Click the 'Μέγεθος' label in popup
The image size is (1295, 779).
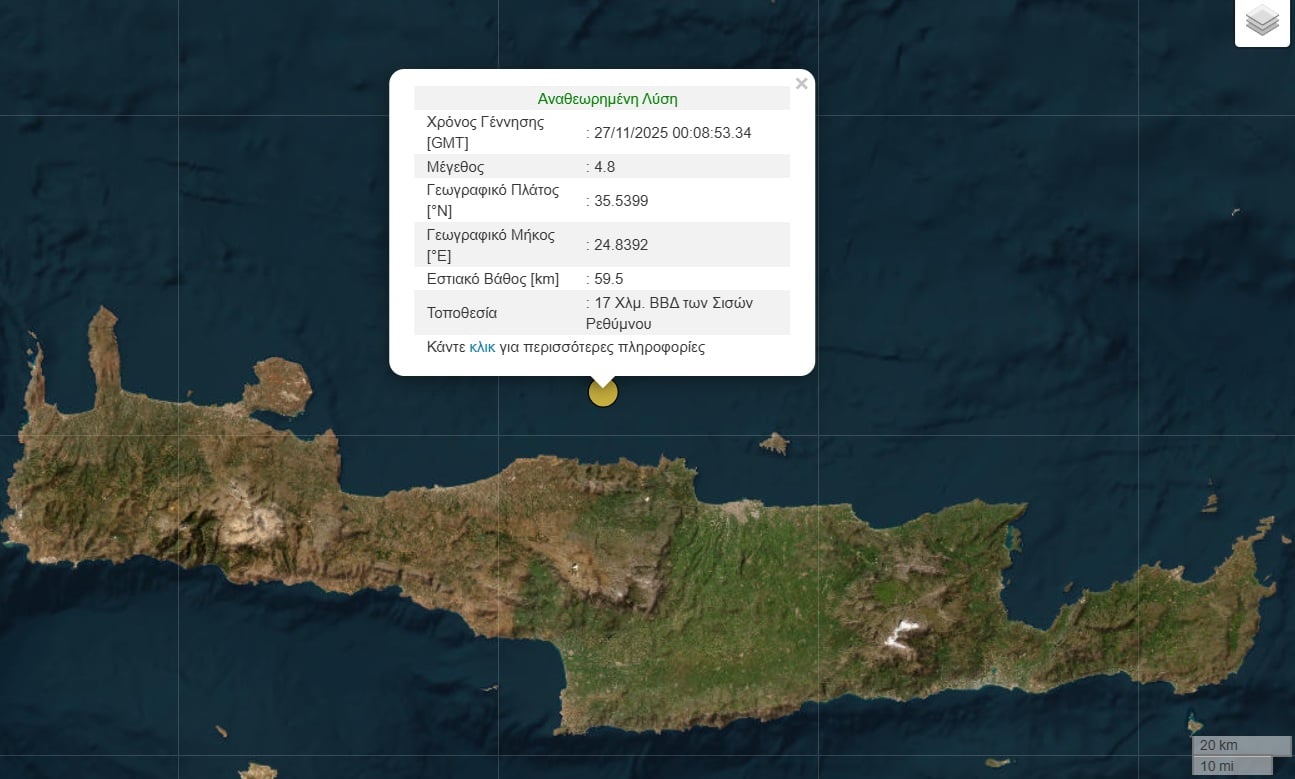455,166
